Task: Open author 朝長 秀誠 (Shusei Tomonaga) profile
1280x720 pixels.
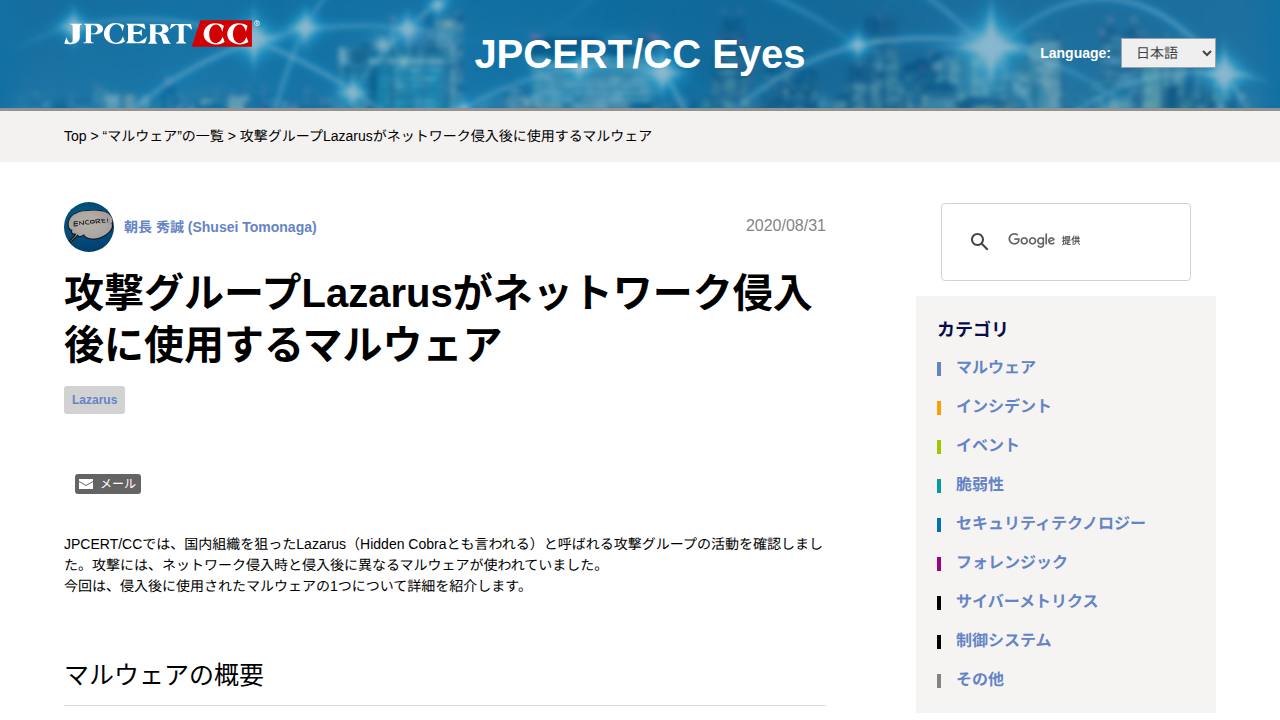Action: coord(220,227)
